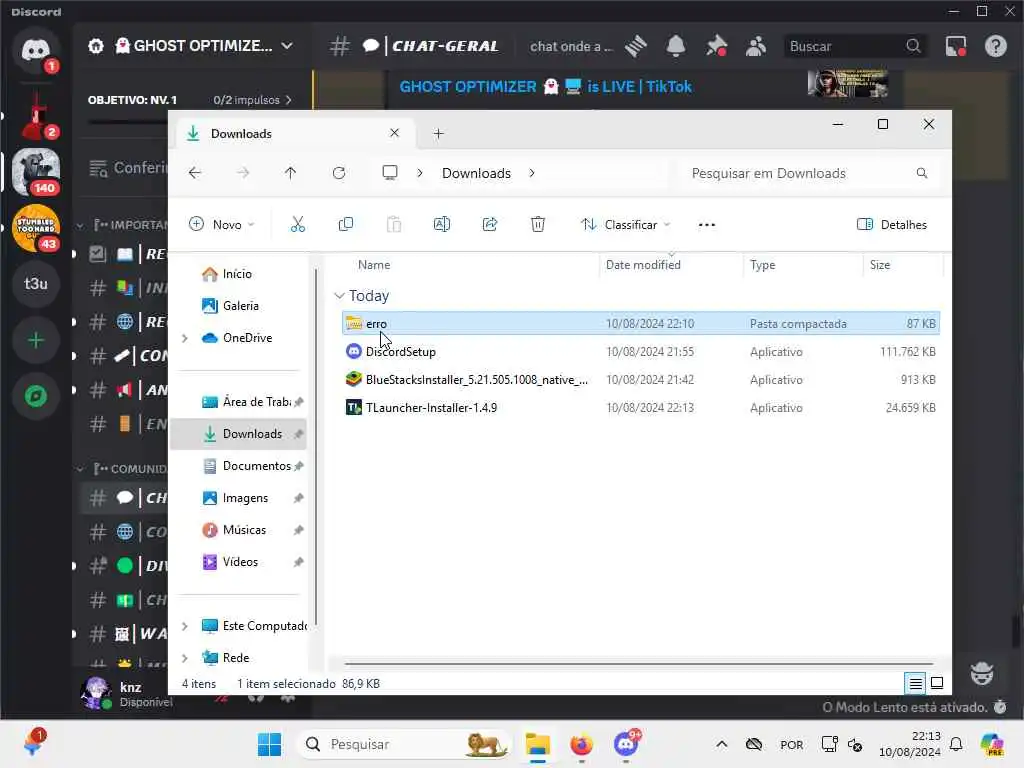Open Discord taskbar icon

[626, 744]
